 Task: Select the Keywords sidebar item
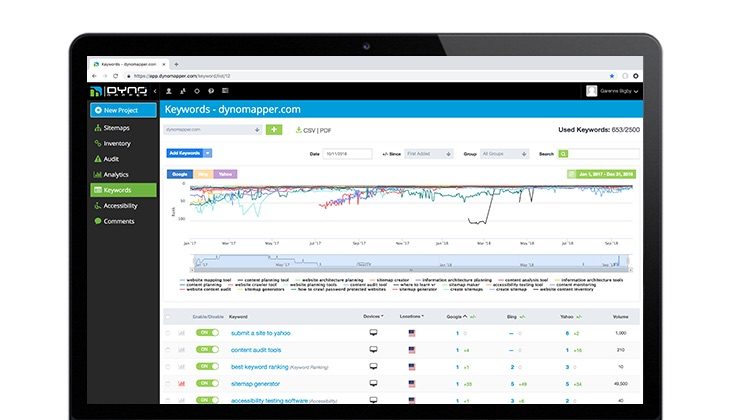pos(123,190)
